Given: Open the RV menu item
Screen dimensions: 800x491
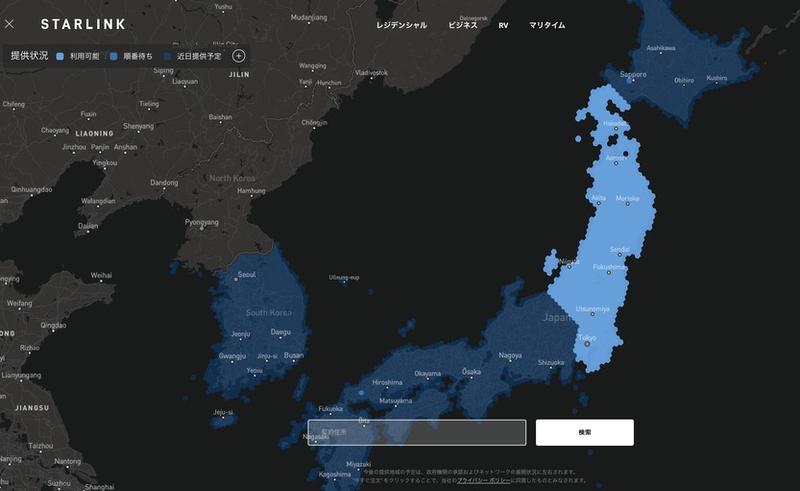Looking at the screenshot, I should (x=504, y=25).
